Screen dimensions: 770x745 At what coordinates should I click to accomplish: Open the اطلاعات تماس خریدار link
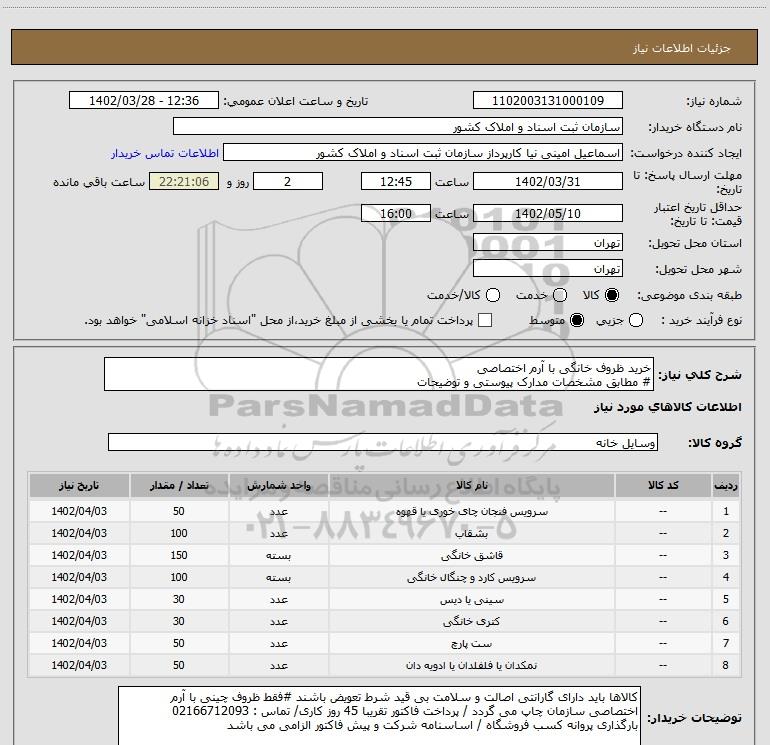point(165,153)
